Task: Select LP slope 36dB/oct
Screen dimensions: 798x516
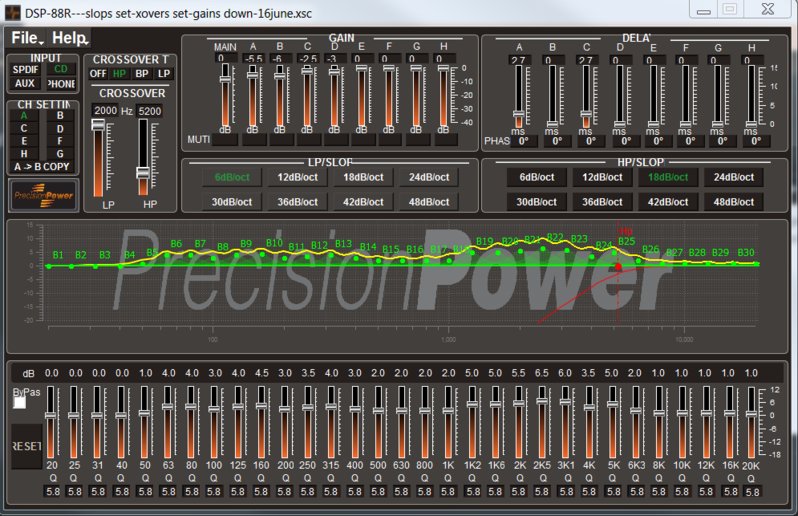Action: (x=298, y=202)
